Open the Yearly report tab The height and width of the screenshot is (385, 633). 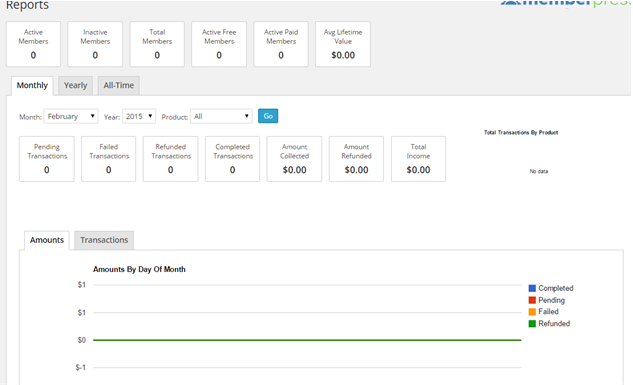tap(75, 86)
